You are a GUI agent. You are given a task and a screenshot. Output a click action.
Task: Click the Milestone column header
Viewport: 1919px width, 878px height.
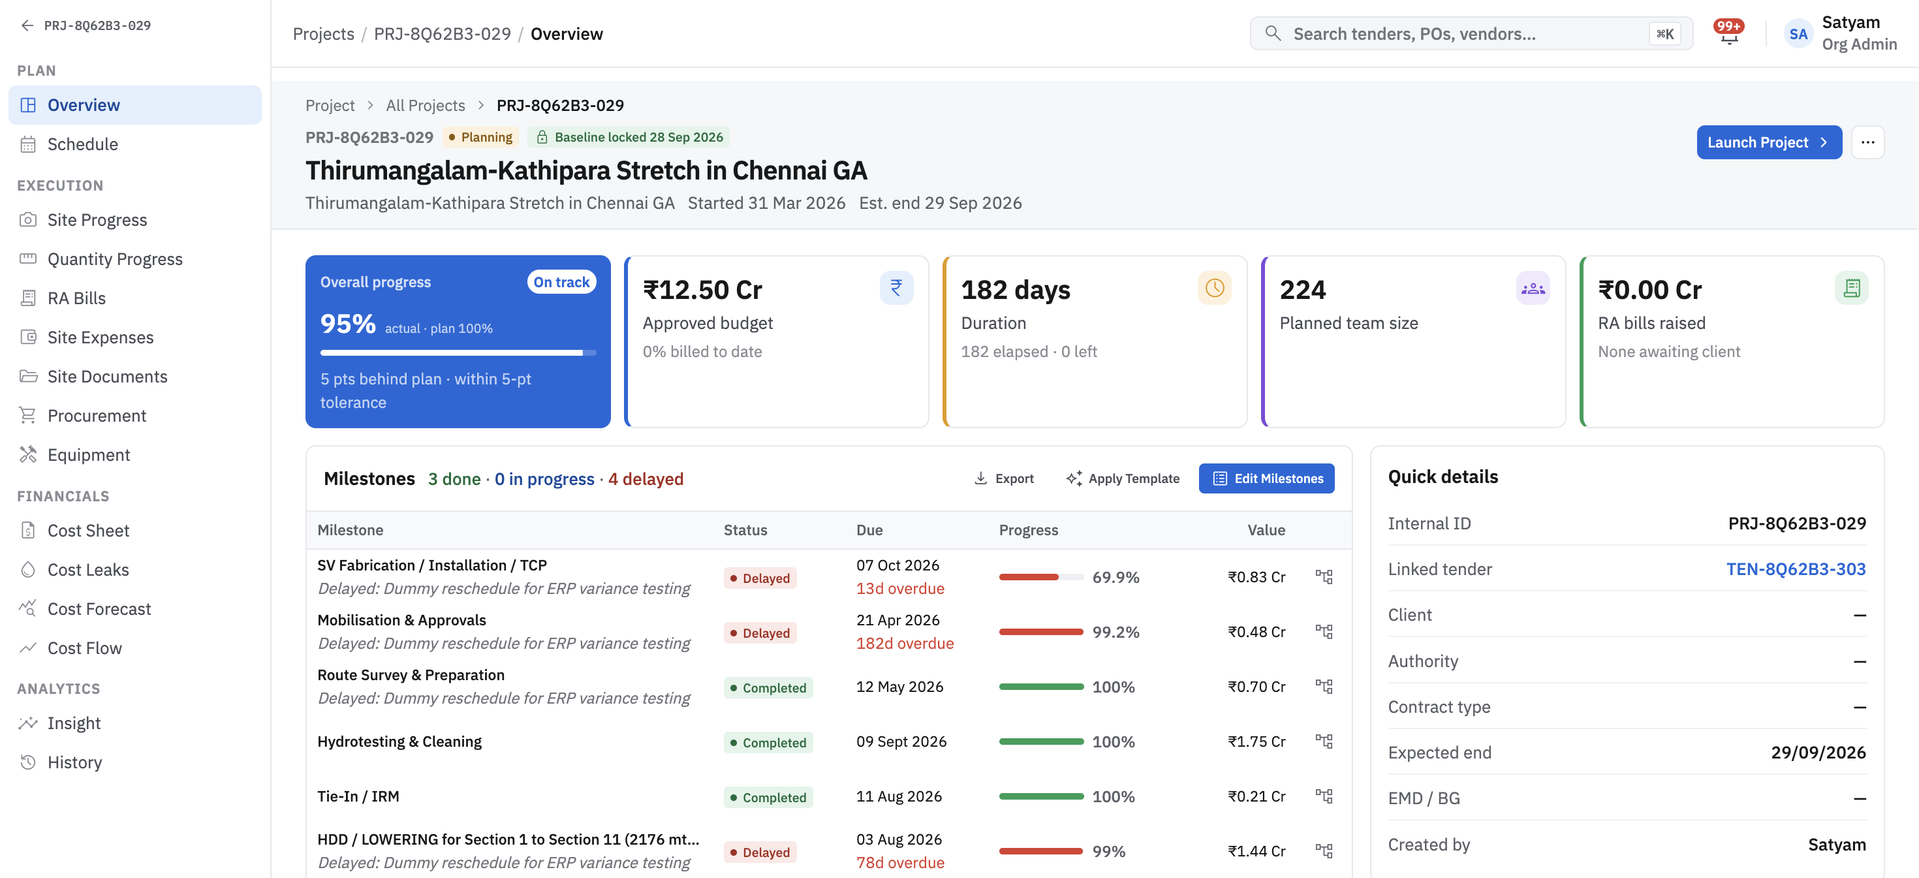350,530
